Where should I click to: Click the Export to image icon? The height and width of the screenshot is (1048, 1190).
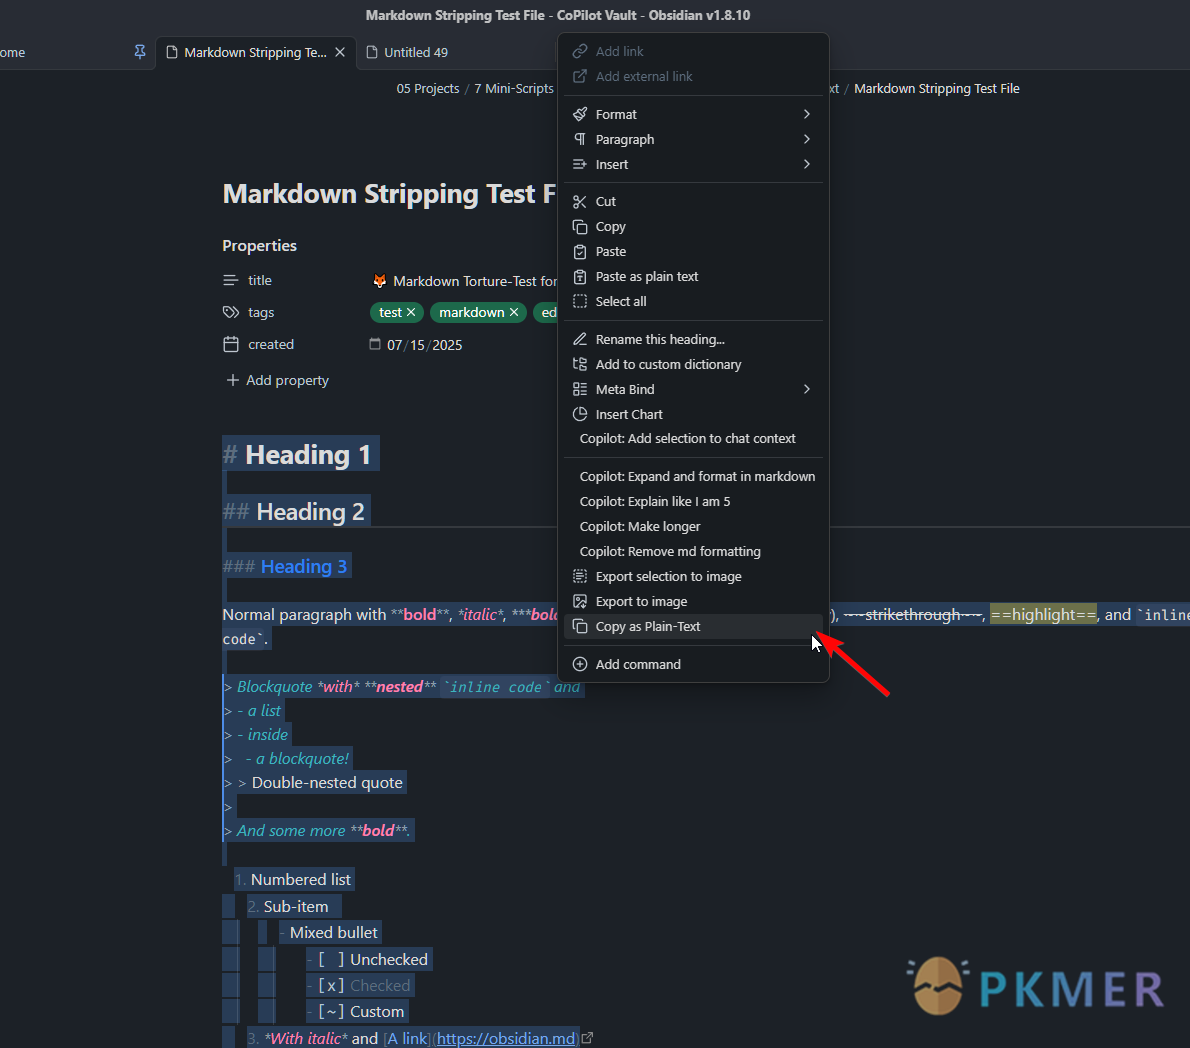pos(580,602)
